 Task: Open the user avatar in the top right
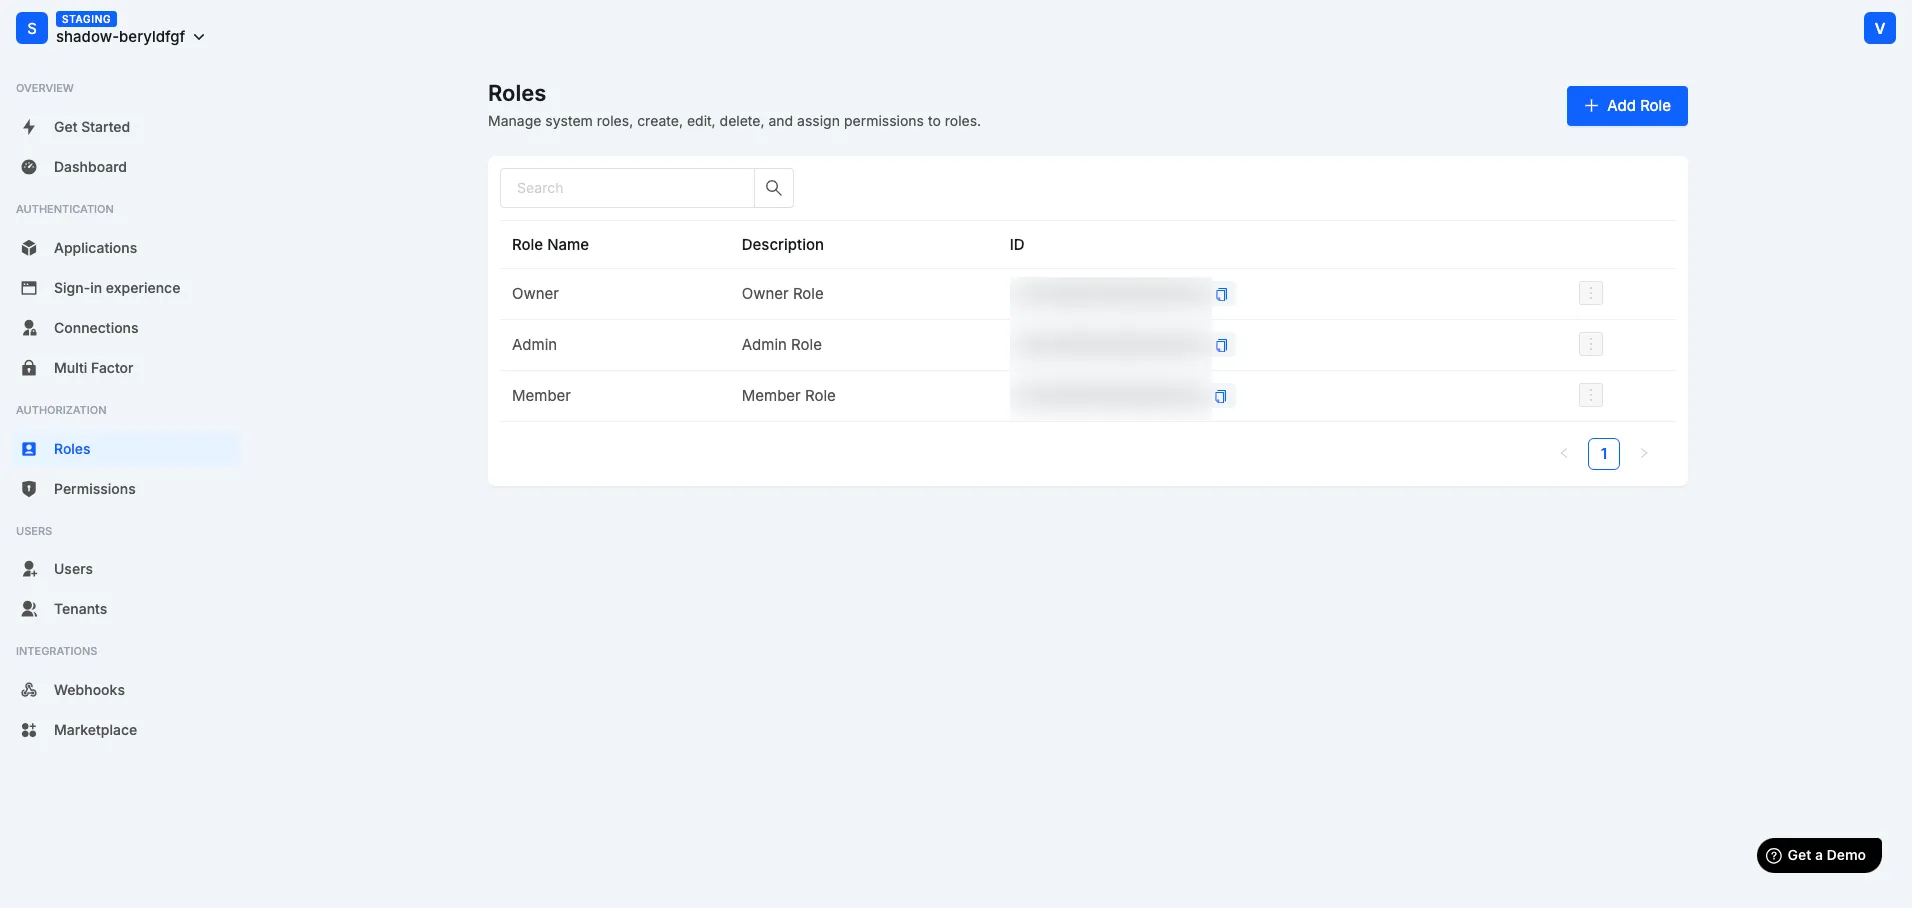click(x=1879, y=28)
